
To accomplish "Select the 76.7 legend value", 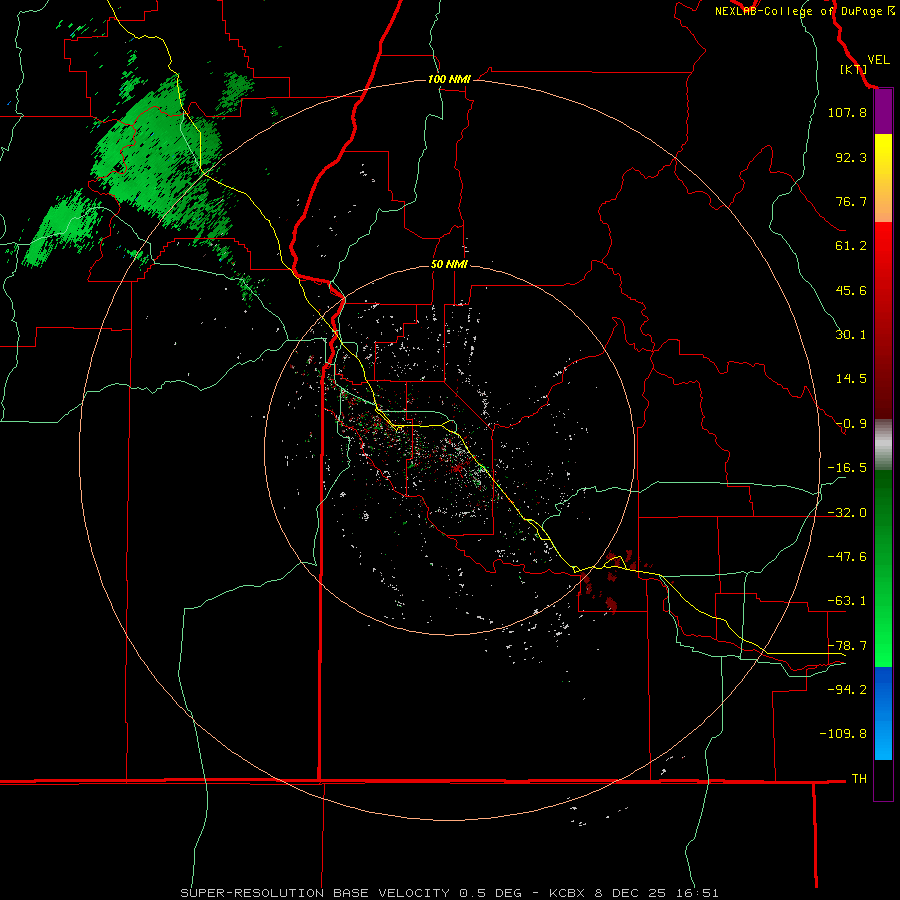I will click(x=851, y=201).
